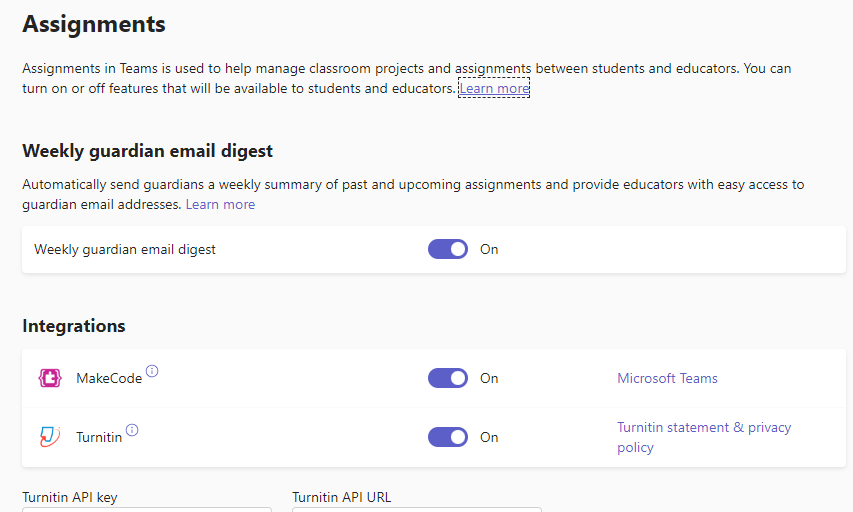Click the On label beside Turnitin toggle

[x=489, y=437]
